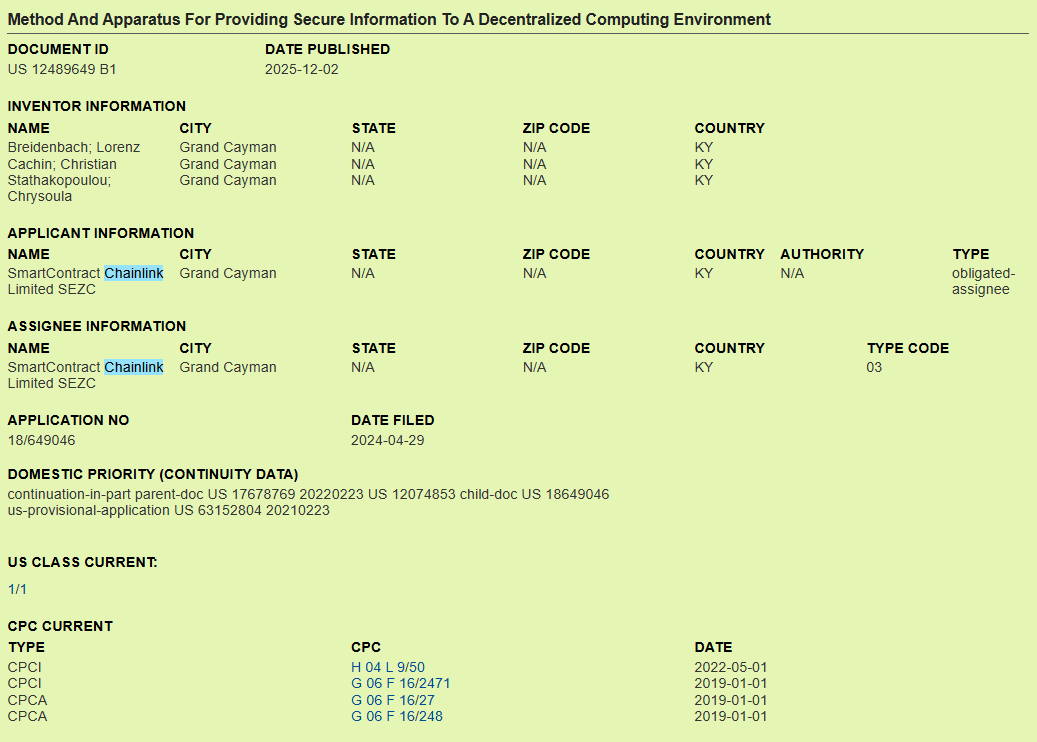The image size is (1037, 742).
Task: Open CPC link G 06 F 16/248
Action: point(397,716)
